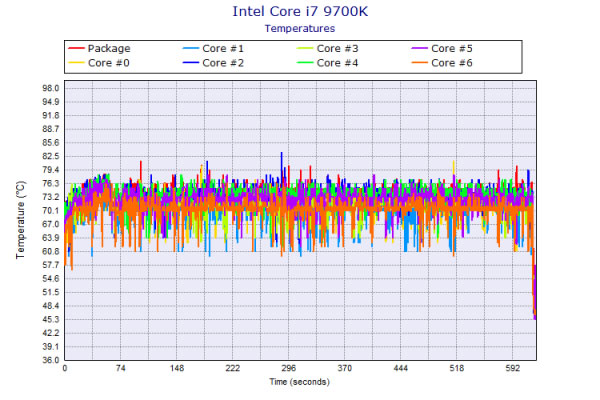Select the Core #4 legend label
The image size is (600, 400).
[x=338, y=63]
